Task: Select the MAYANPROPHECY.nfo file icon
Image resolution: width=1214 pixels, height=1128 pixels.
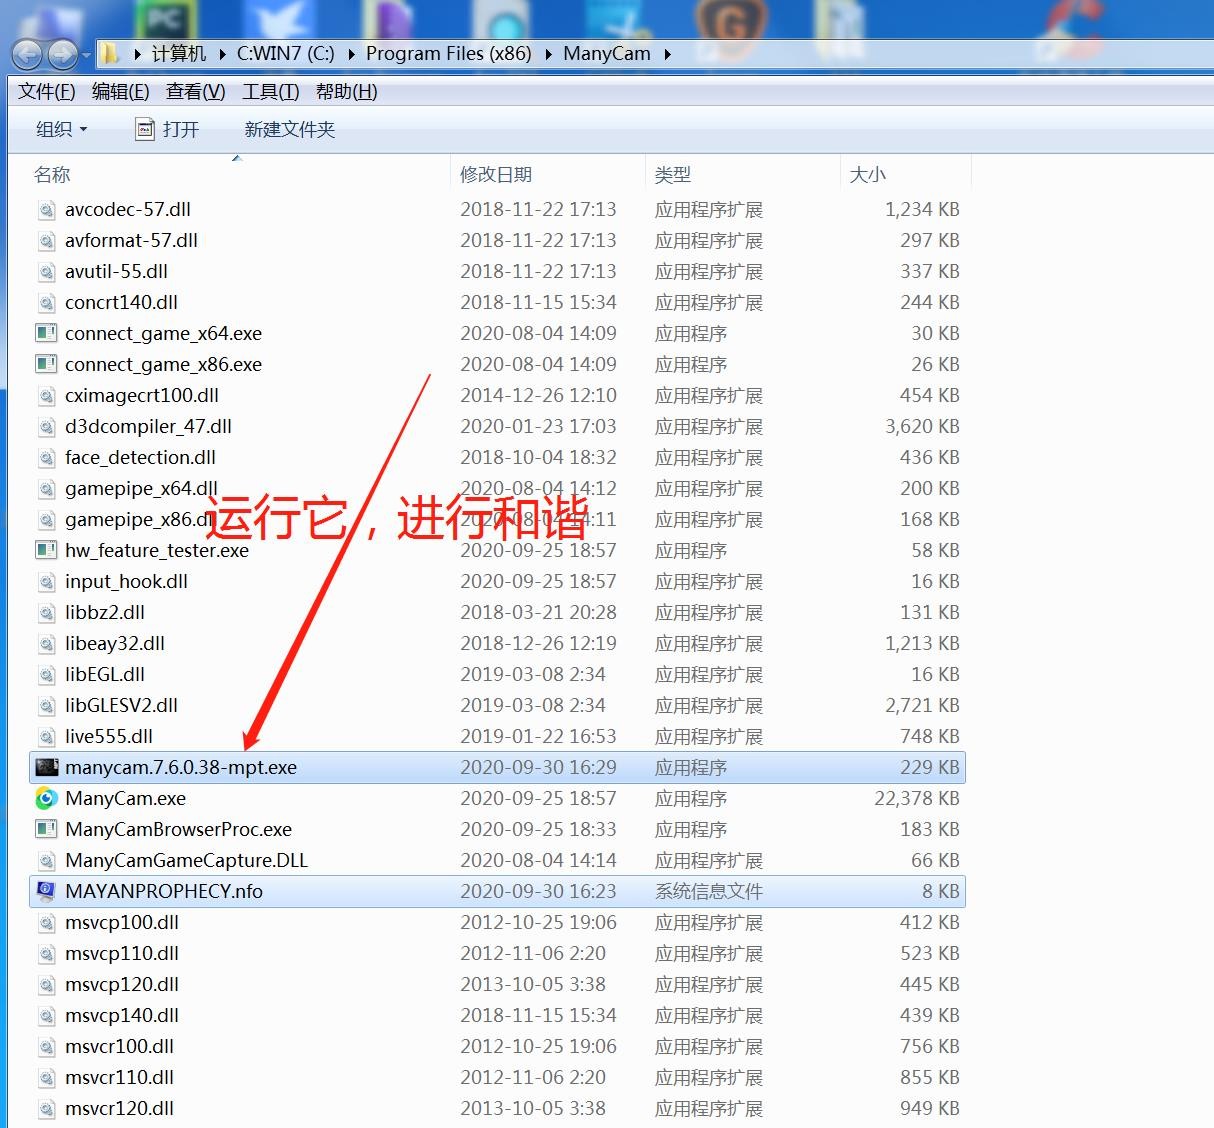Action: pos(46,892)
